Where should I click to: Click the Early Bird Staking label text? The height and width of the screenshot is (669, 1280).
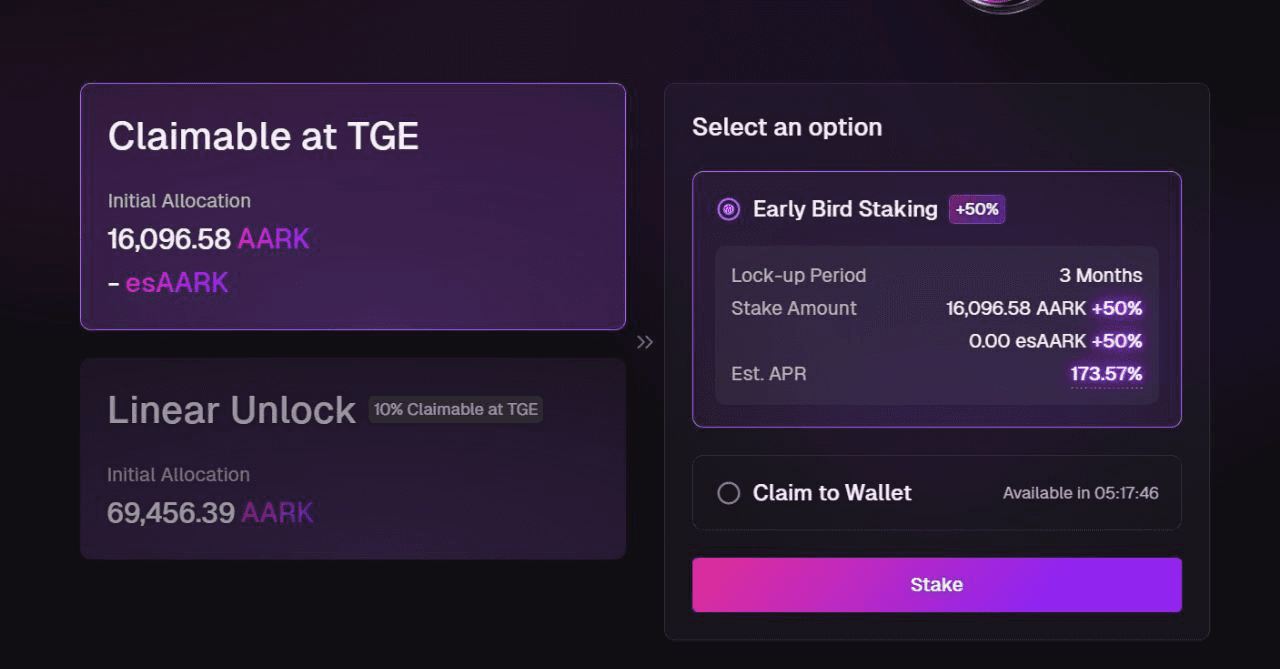(x=845, y=209)
